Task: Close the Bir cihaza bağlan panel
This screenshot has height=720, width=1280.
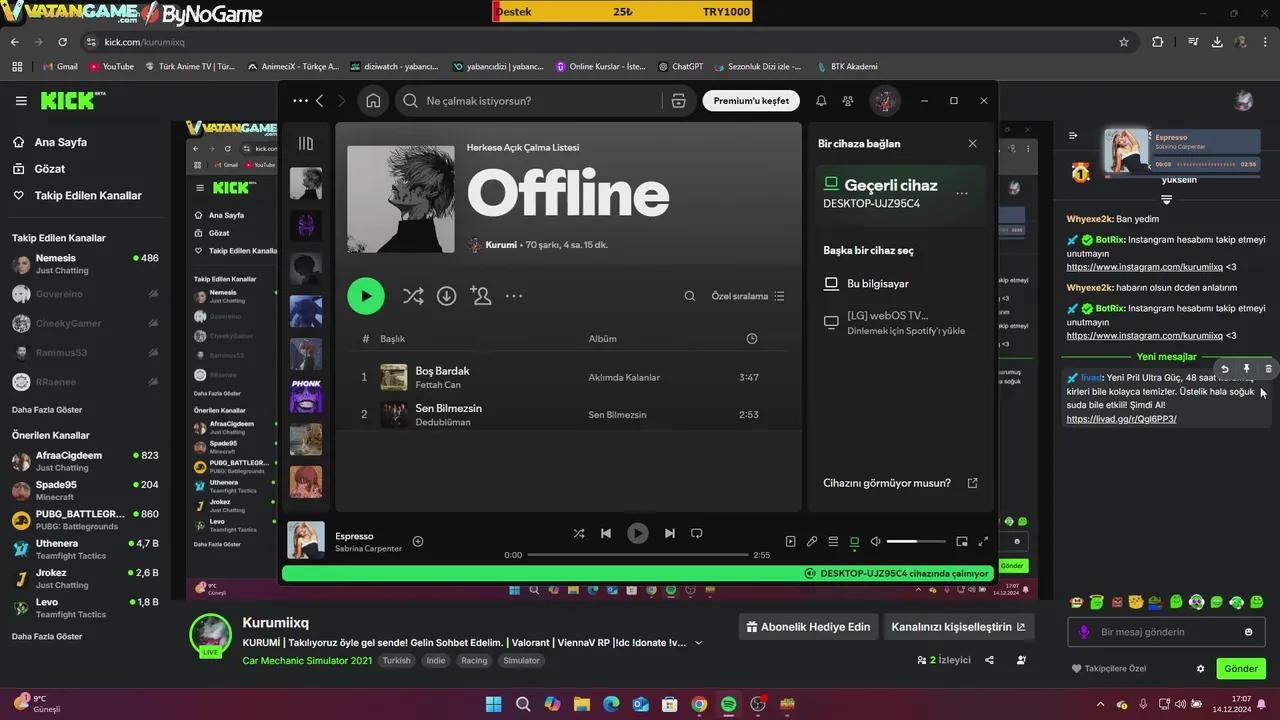Action: coord(972,144)
